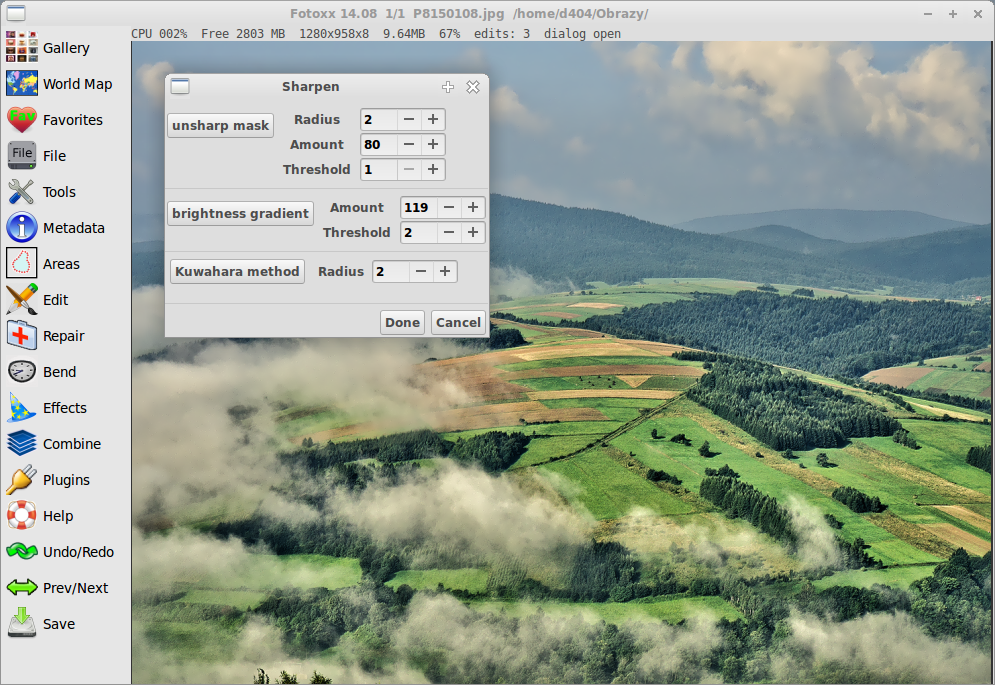Click the Plugins plug icon
Viewport: 995px width, 685px height.
click(22, 480)
